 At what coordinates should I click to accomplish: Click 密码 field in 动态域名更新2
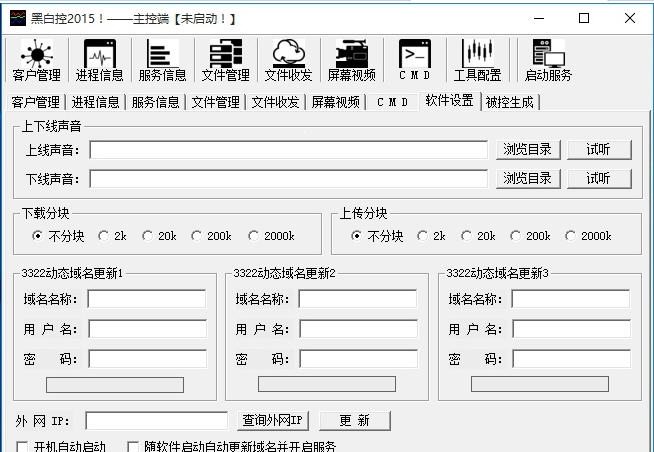359,359
